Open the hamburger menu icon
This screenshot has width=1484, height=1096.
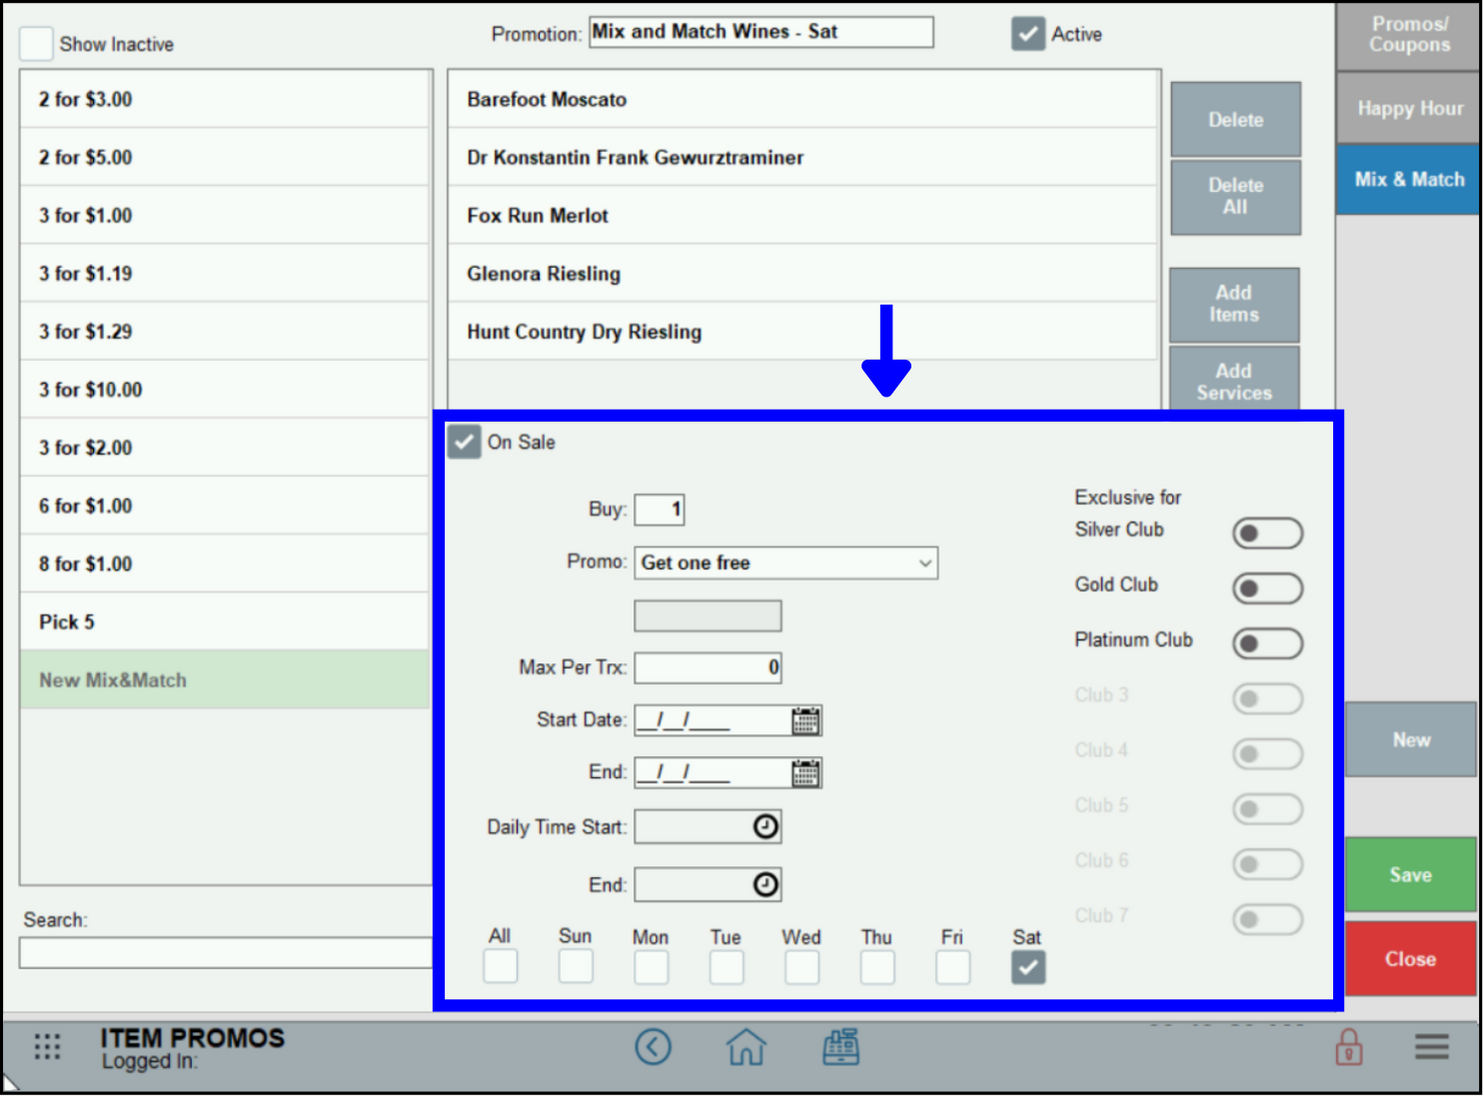[x=1430, y=1047]
